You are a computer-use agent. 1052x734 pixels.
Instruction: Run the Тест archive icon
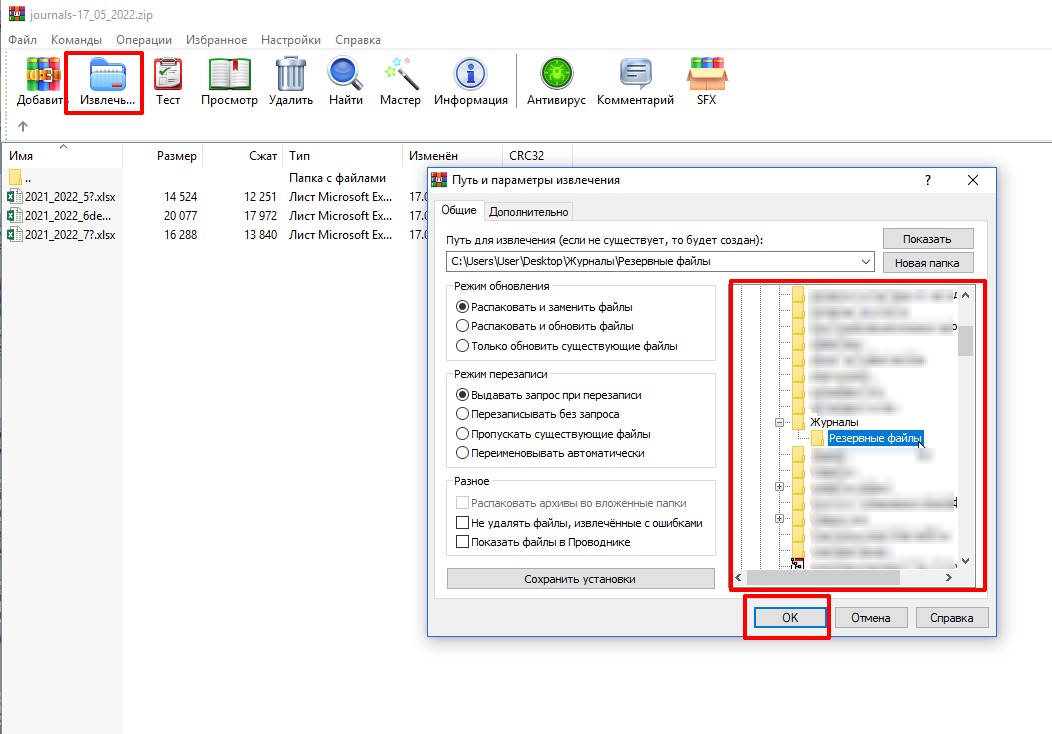[x=168, y=74]
